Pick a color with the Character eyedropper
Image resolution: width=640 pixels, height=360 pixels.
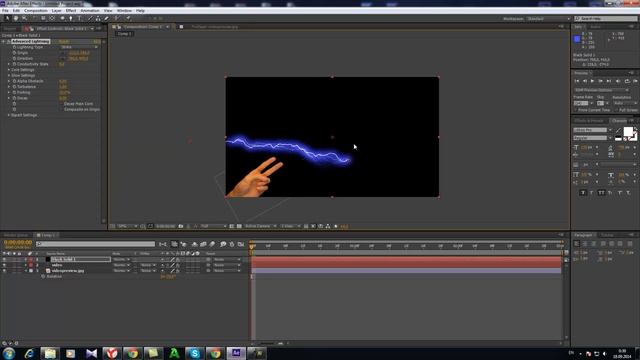(x=619, y=131)
